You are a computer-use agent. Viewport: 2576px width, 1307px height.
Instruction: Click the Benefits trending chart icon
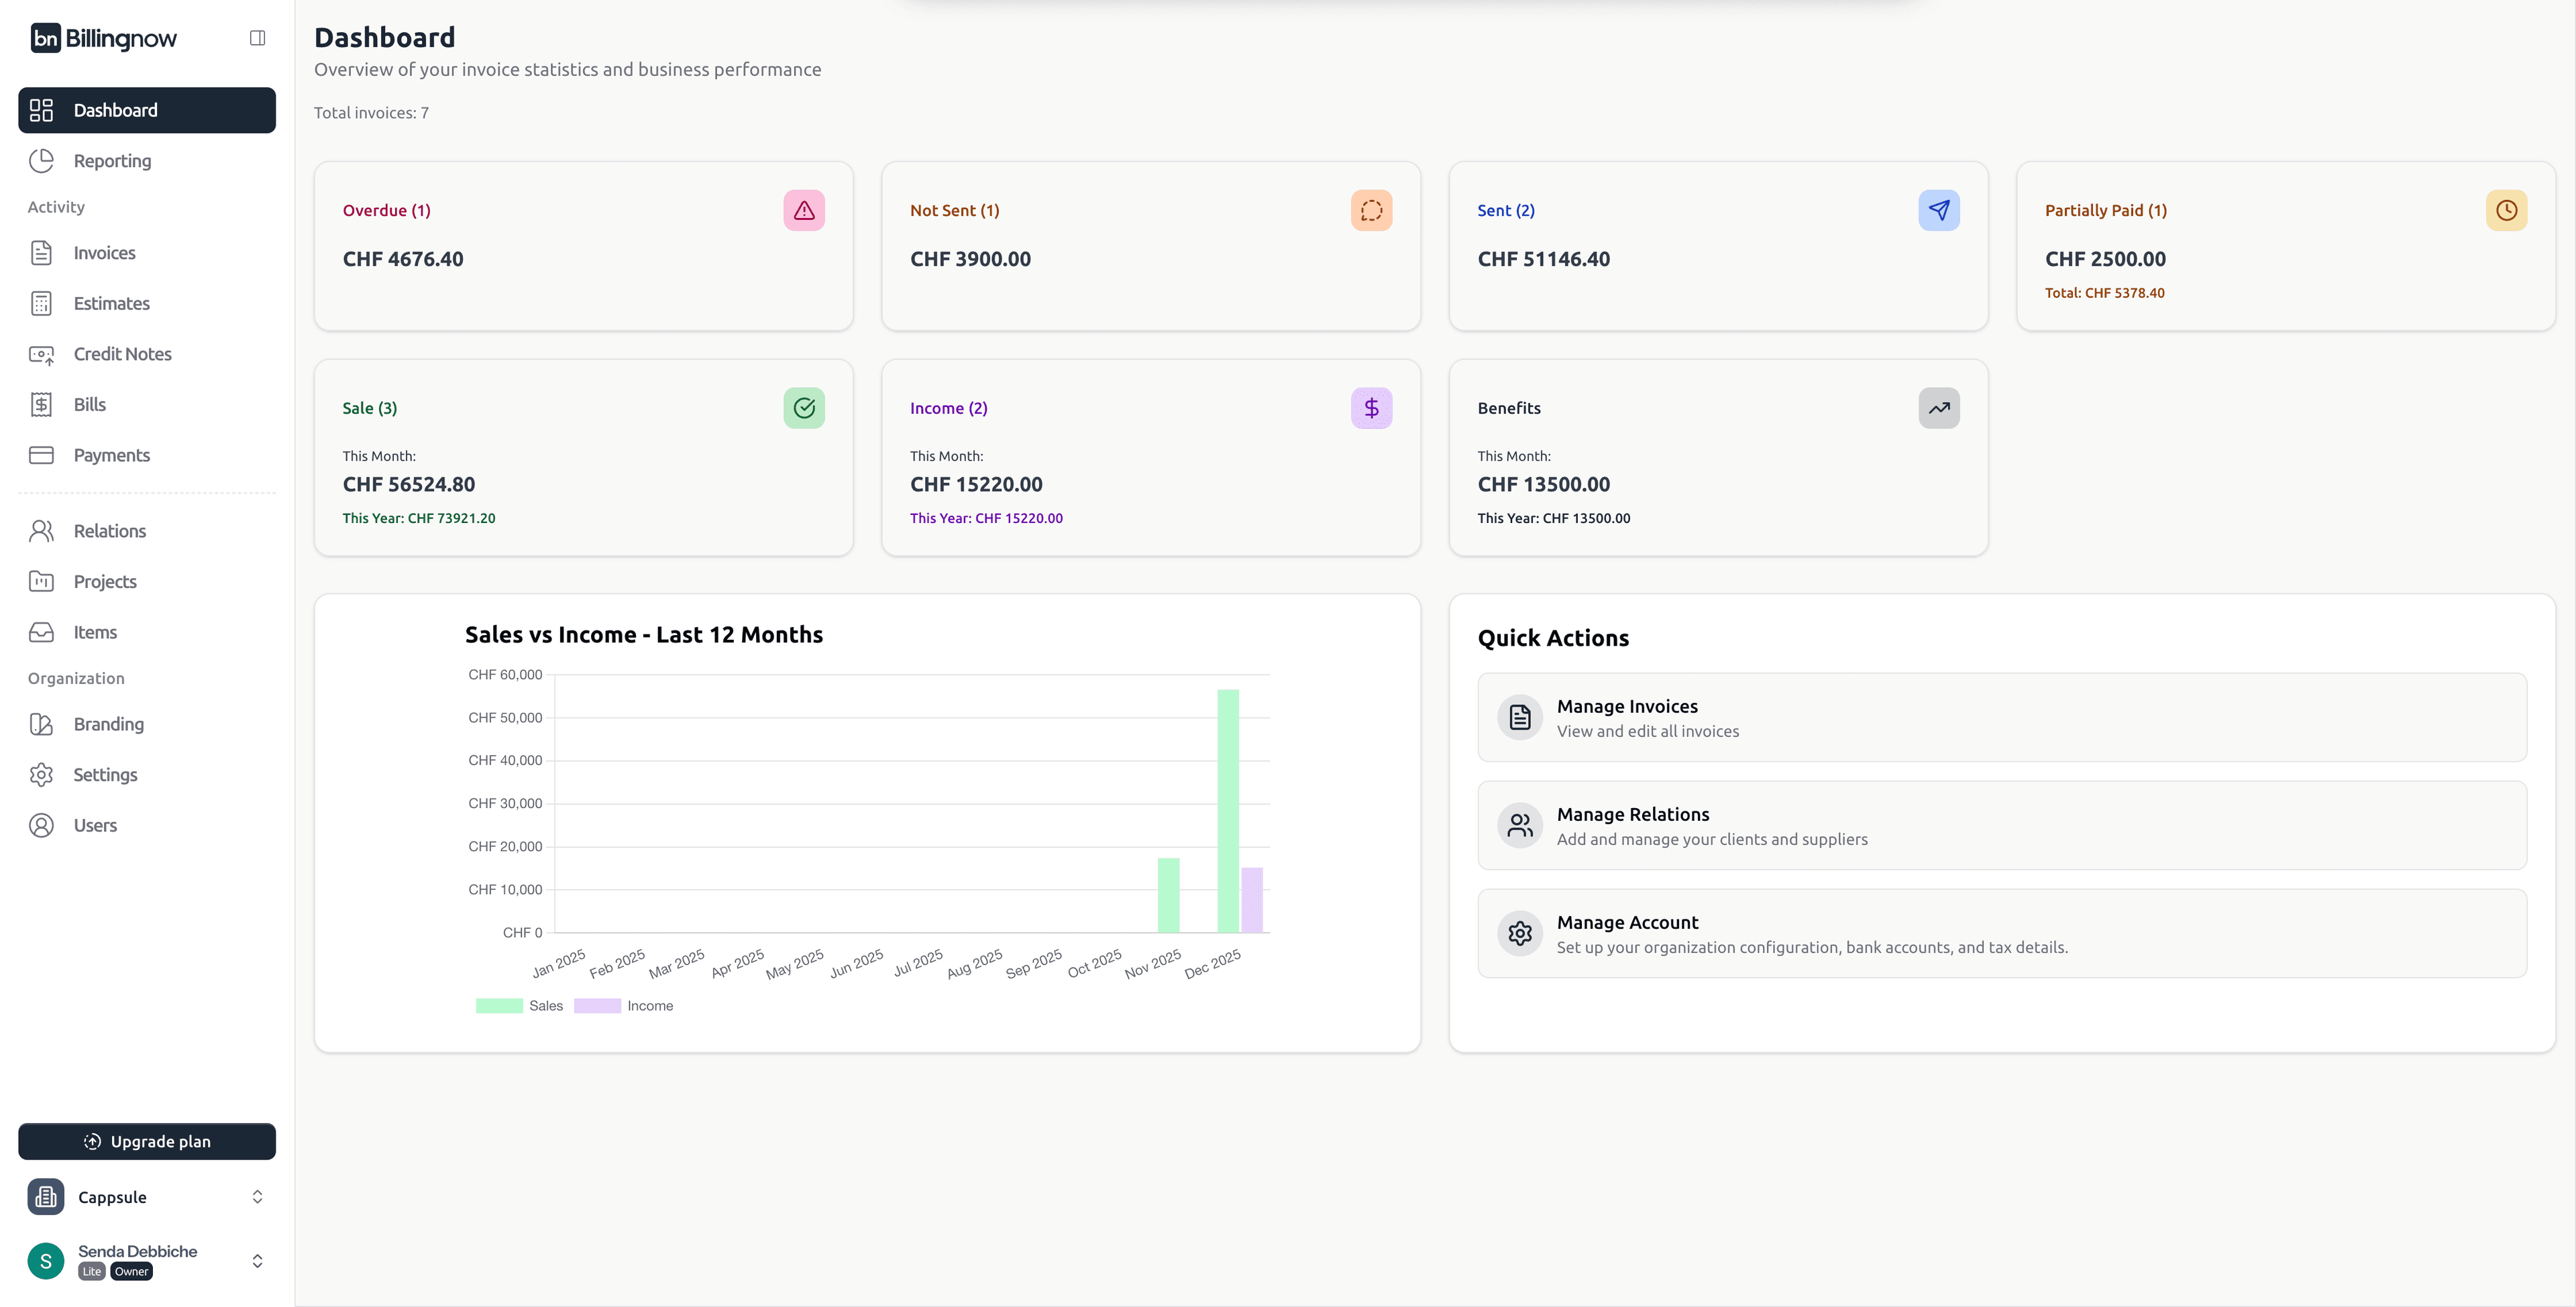click(1938, 407)
